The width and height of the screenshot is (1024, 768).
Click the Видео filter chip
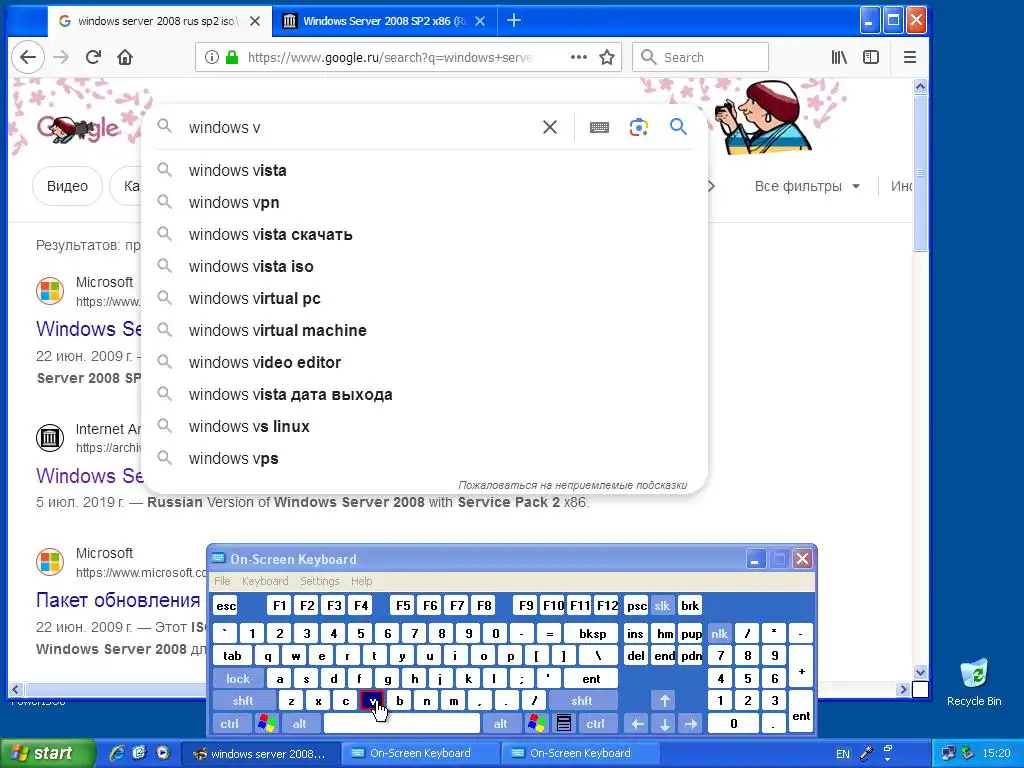tap(67, 186)
